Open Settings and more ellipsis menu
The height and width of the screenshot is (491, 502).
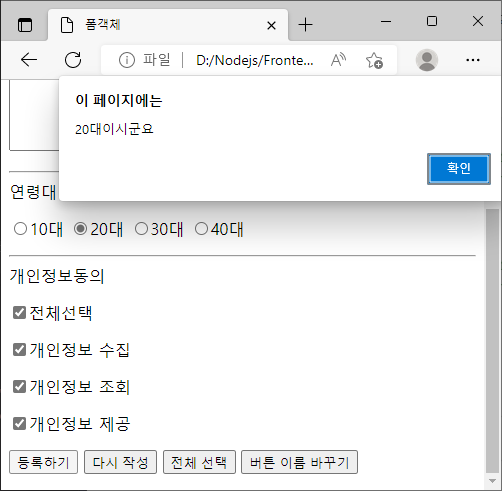click(473, 60)
